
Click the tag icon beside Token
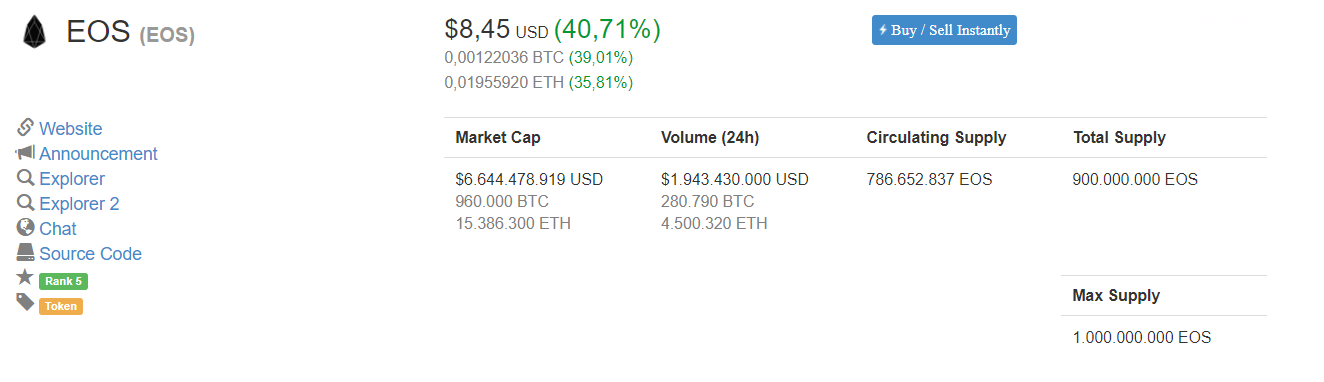[26, 302]
